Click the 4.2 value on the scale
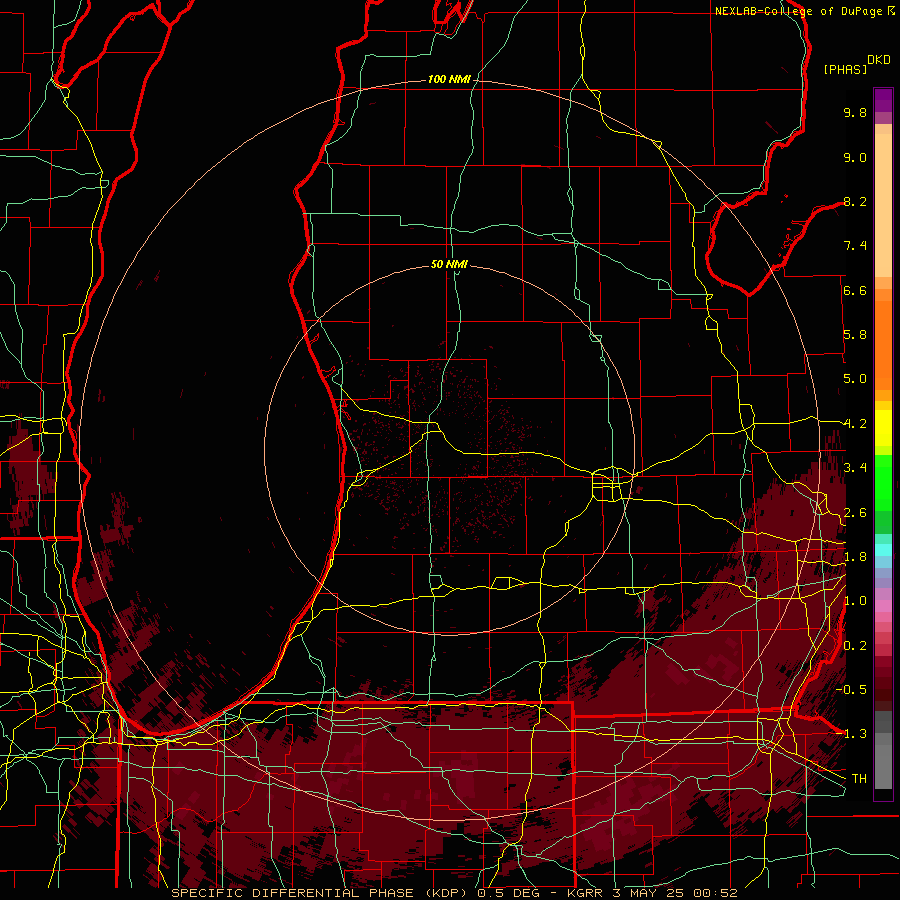The image size is (900, 900). (x=855, y=424)
